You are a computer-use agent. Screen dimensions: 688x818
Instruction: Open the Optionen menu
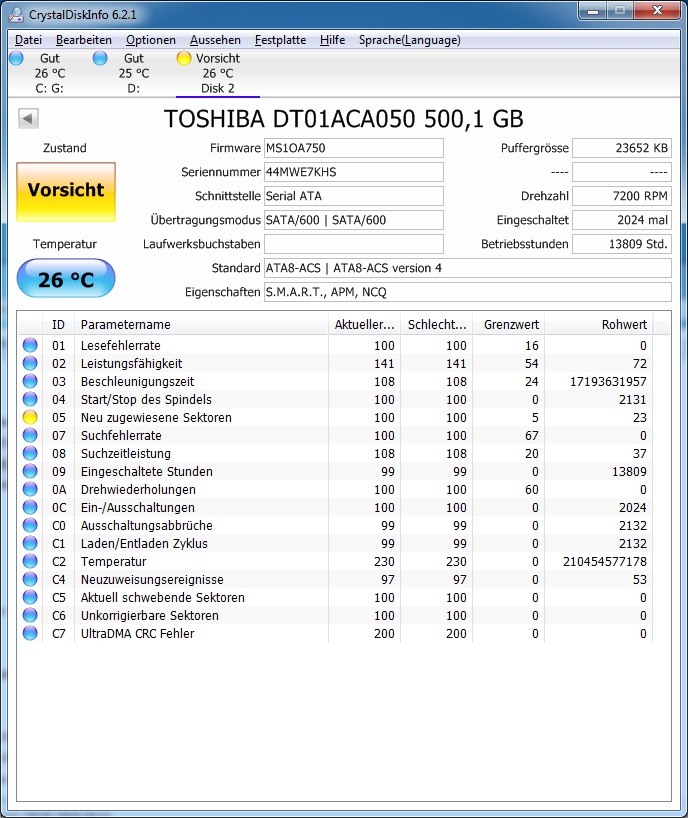pos(151,40)
